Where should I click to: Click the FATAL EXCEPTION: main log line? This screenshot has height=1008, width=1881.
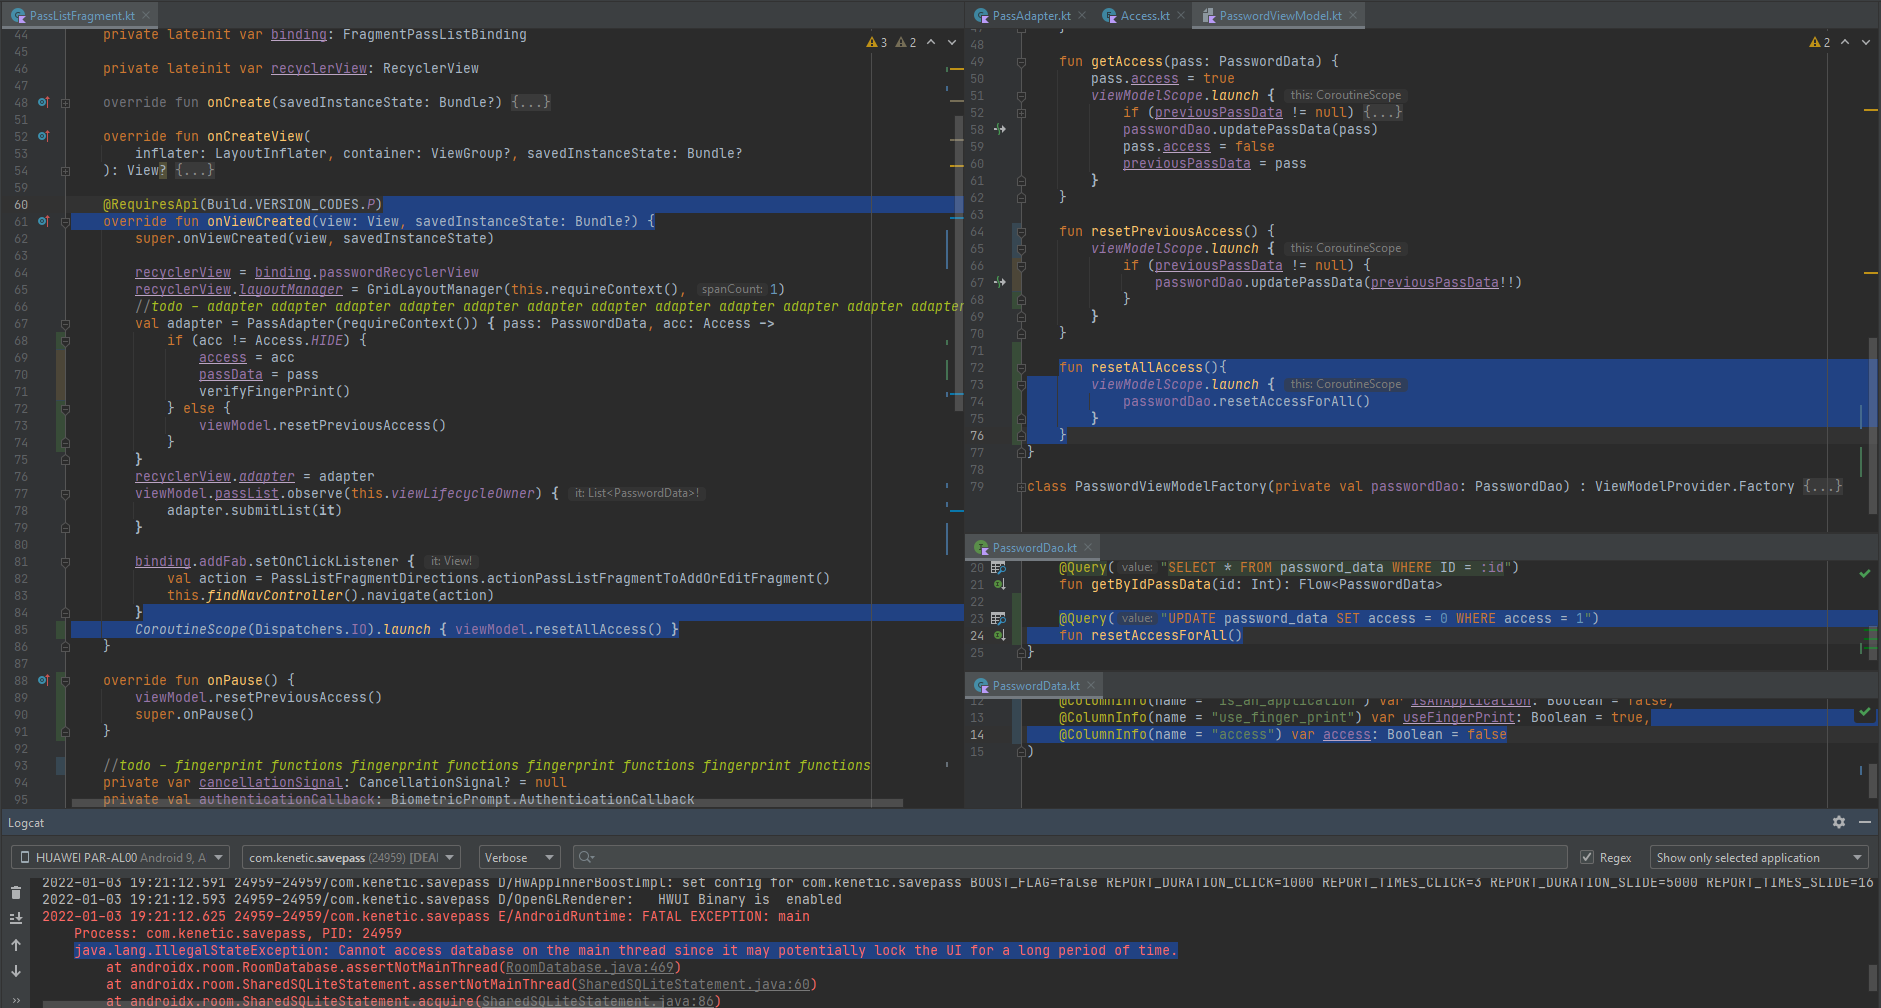[426, 916]
